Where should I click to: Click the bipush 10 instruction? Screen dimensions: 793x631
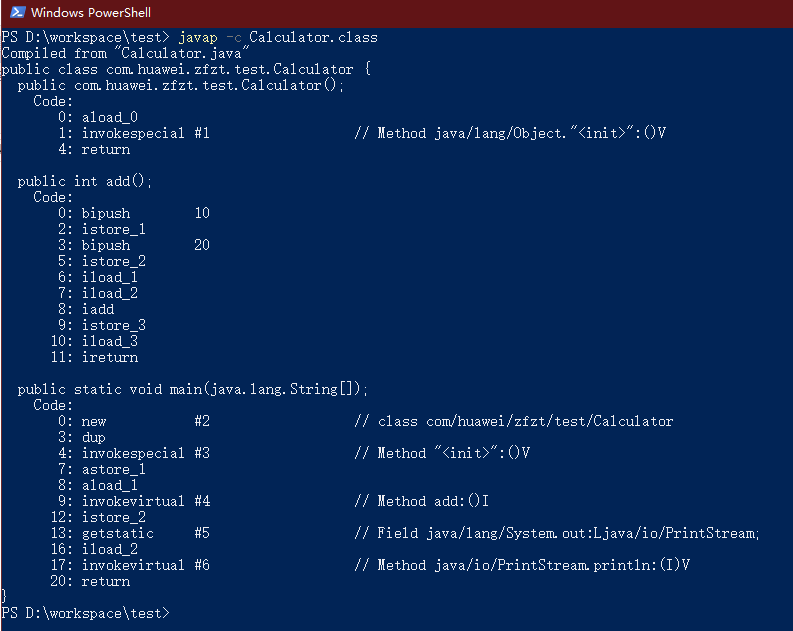(145, 213)
